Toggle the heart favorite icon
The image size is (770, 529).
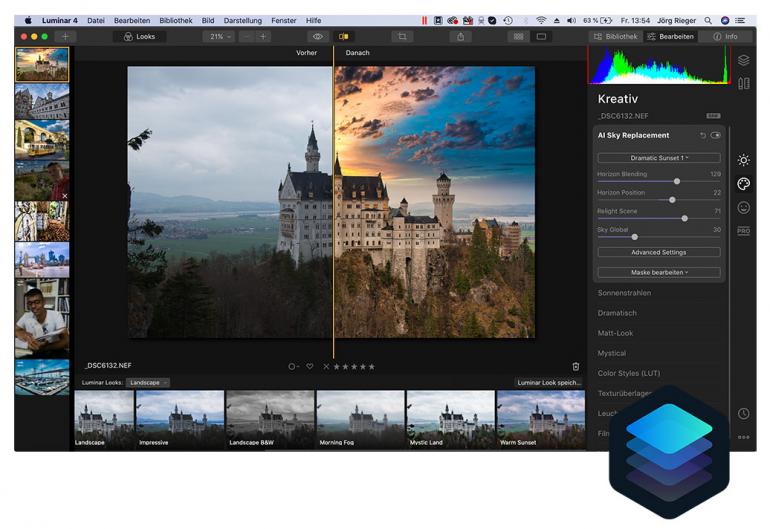pos(310,366)
